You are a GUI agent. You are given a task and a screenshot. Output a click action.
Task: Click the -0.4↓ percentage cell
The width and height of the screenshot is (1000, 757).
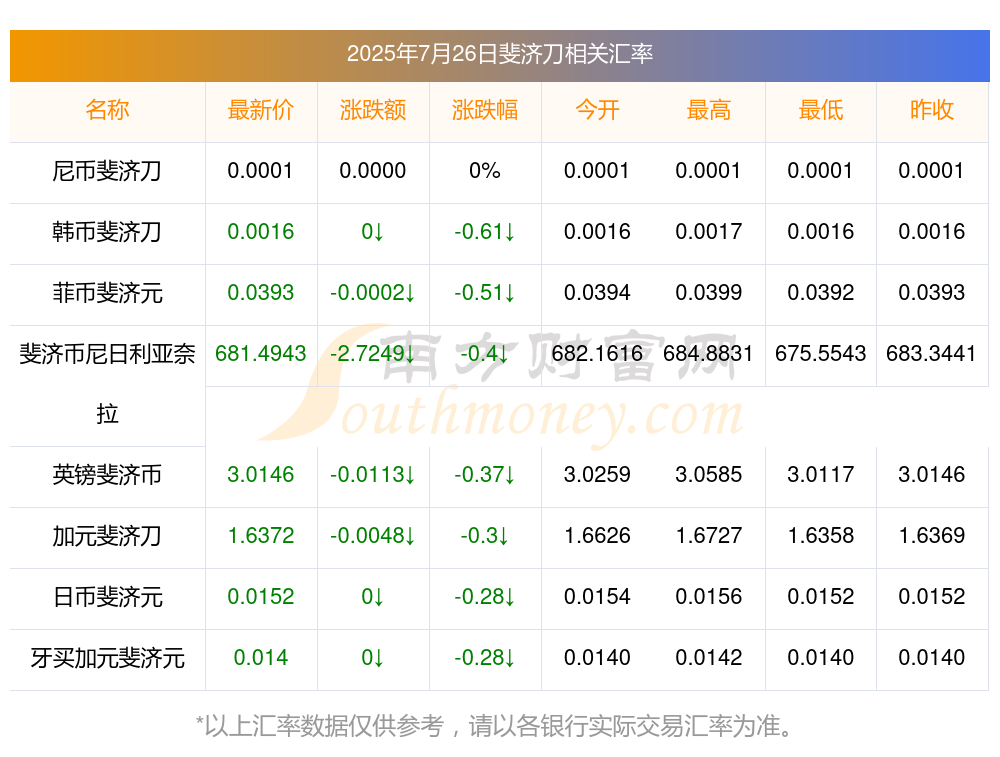click(485, 353)
